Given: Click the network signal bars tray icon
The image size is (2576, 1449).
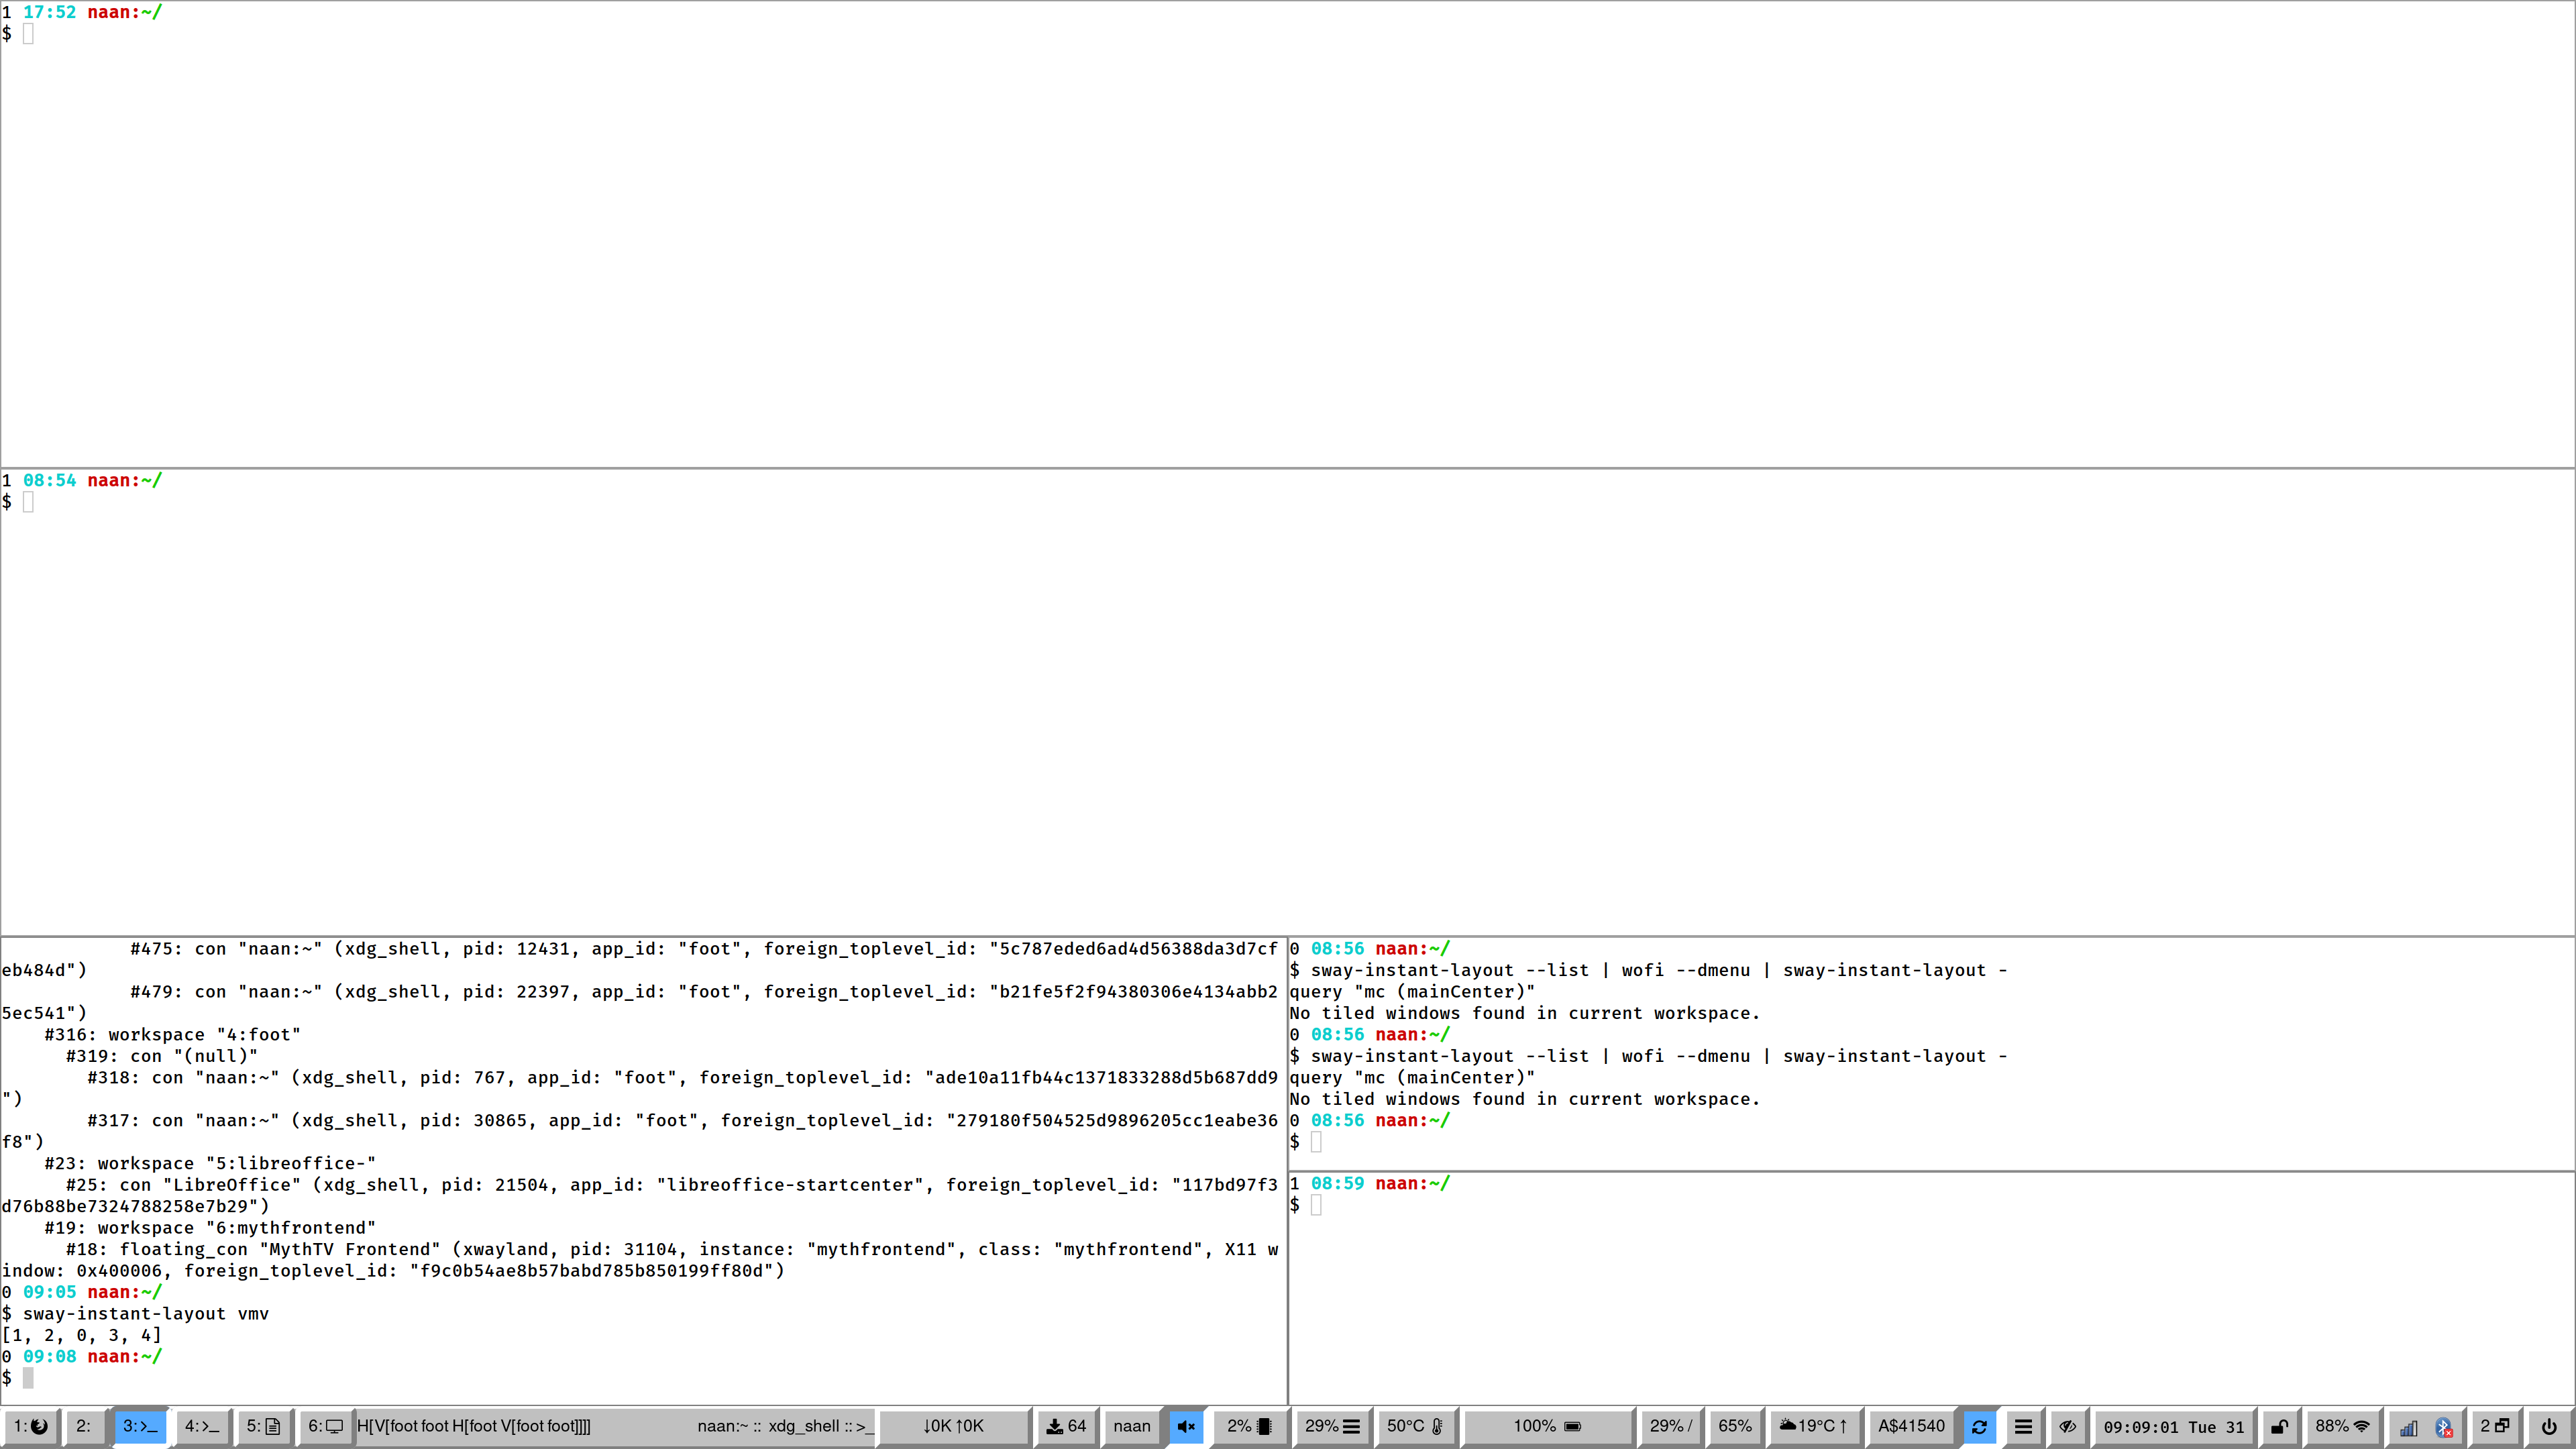Looking at the screenshot, I should (2409, 1427).
